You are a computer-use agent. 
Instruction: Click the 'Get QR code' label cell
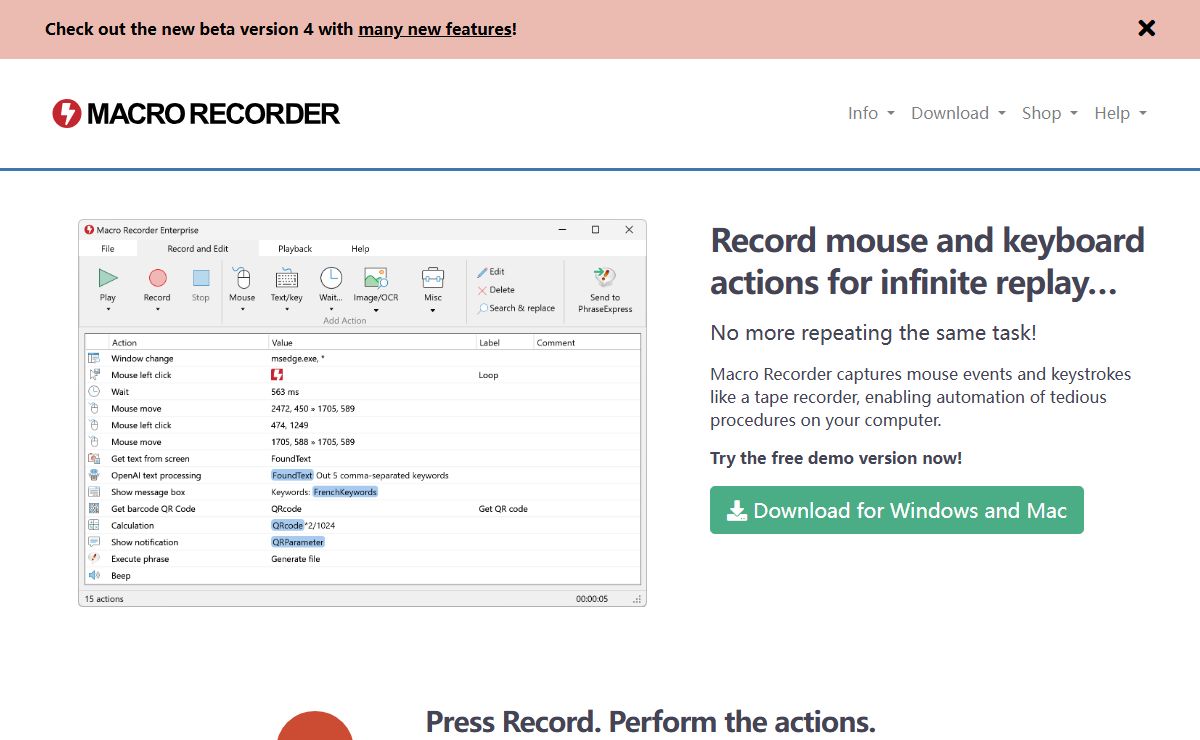tap(503, 508)
